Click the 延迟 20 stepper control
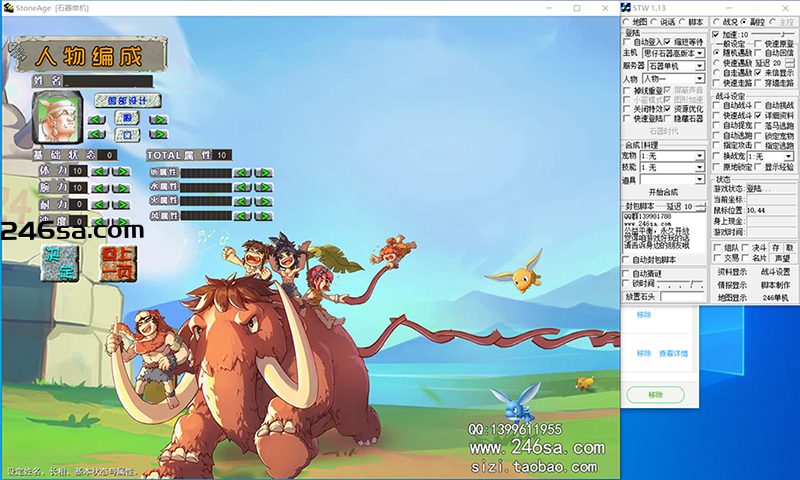 [x=790, y=63]
